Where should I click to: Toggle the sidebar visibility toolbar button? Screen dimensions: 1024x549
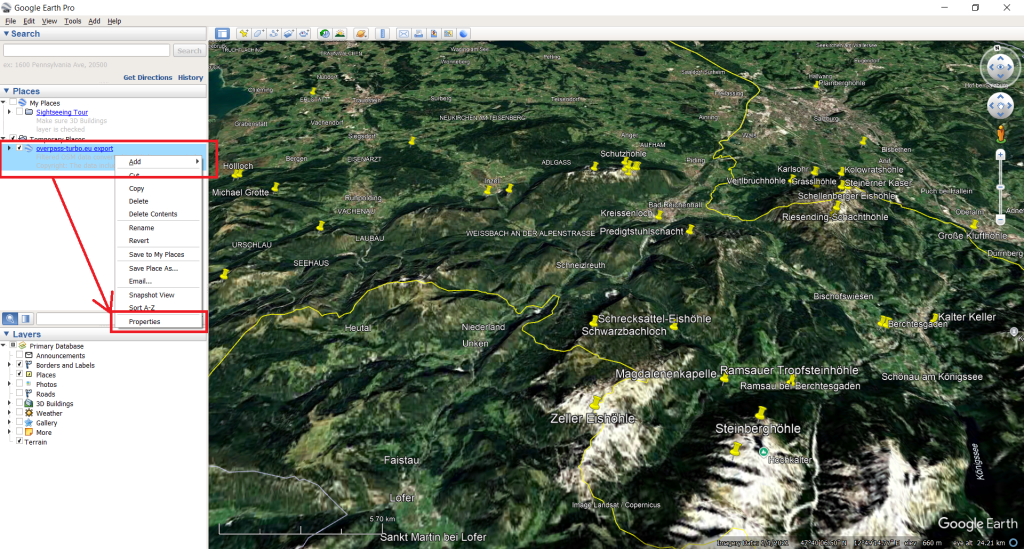(x=223, y=33)
